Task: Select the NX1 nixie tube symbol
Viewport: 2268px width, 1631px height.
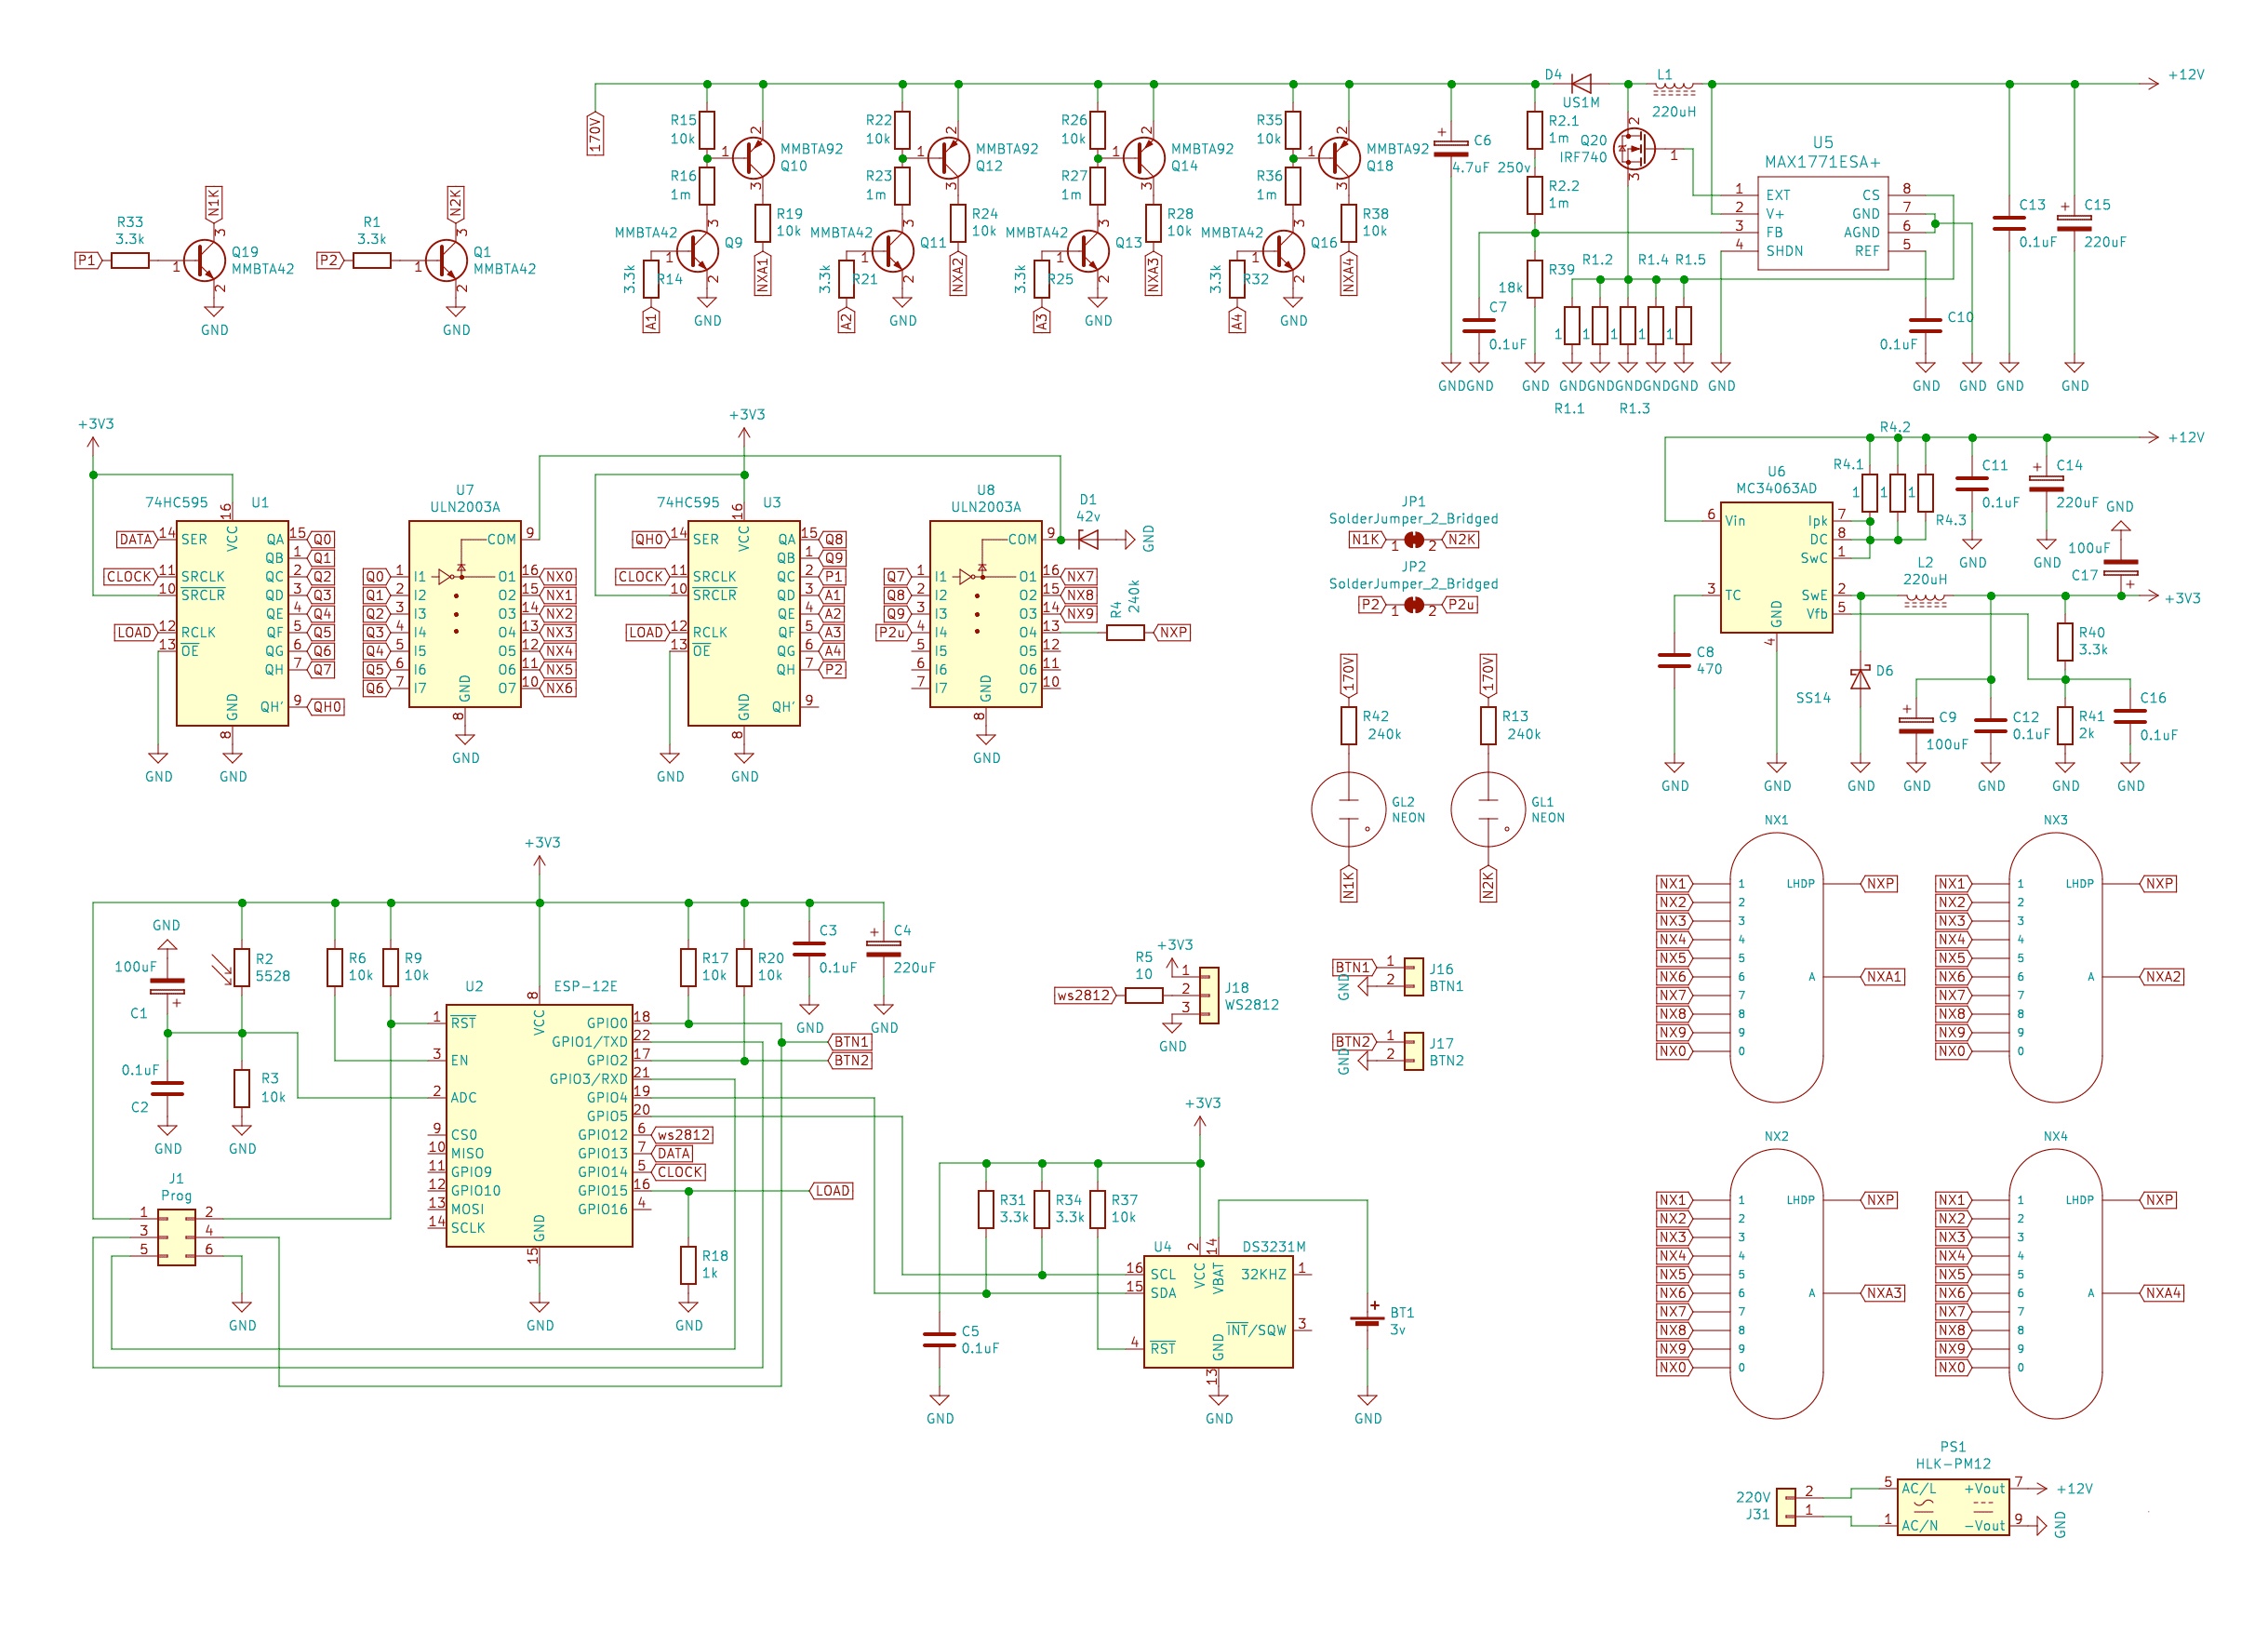Action: pyautogui.click(x=1776, y=967)
